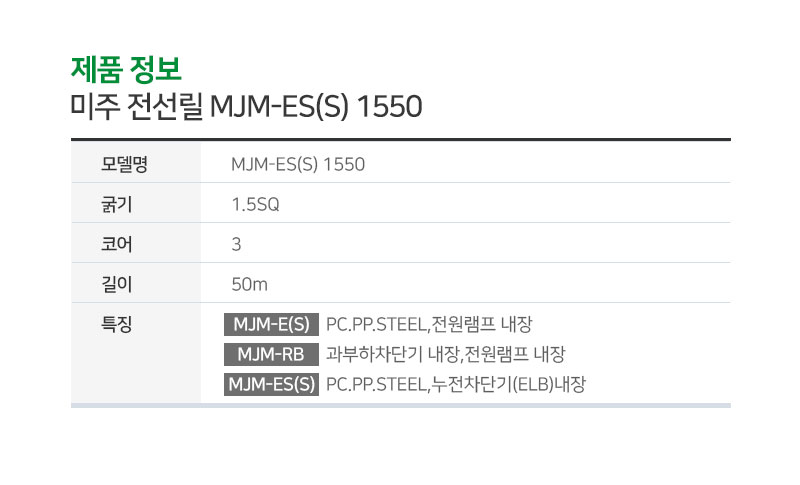Click the light blue bottom table border
Viewport: 800px width, 485px height.
pos(401,405)
